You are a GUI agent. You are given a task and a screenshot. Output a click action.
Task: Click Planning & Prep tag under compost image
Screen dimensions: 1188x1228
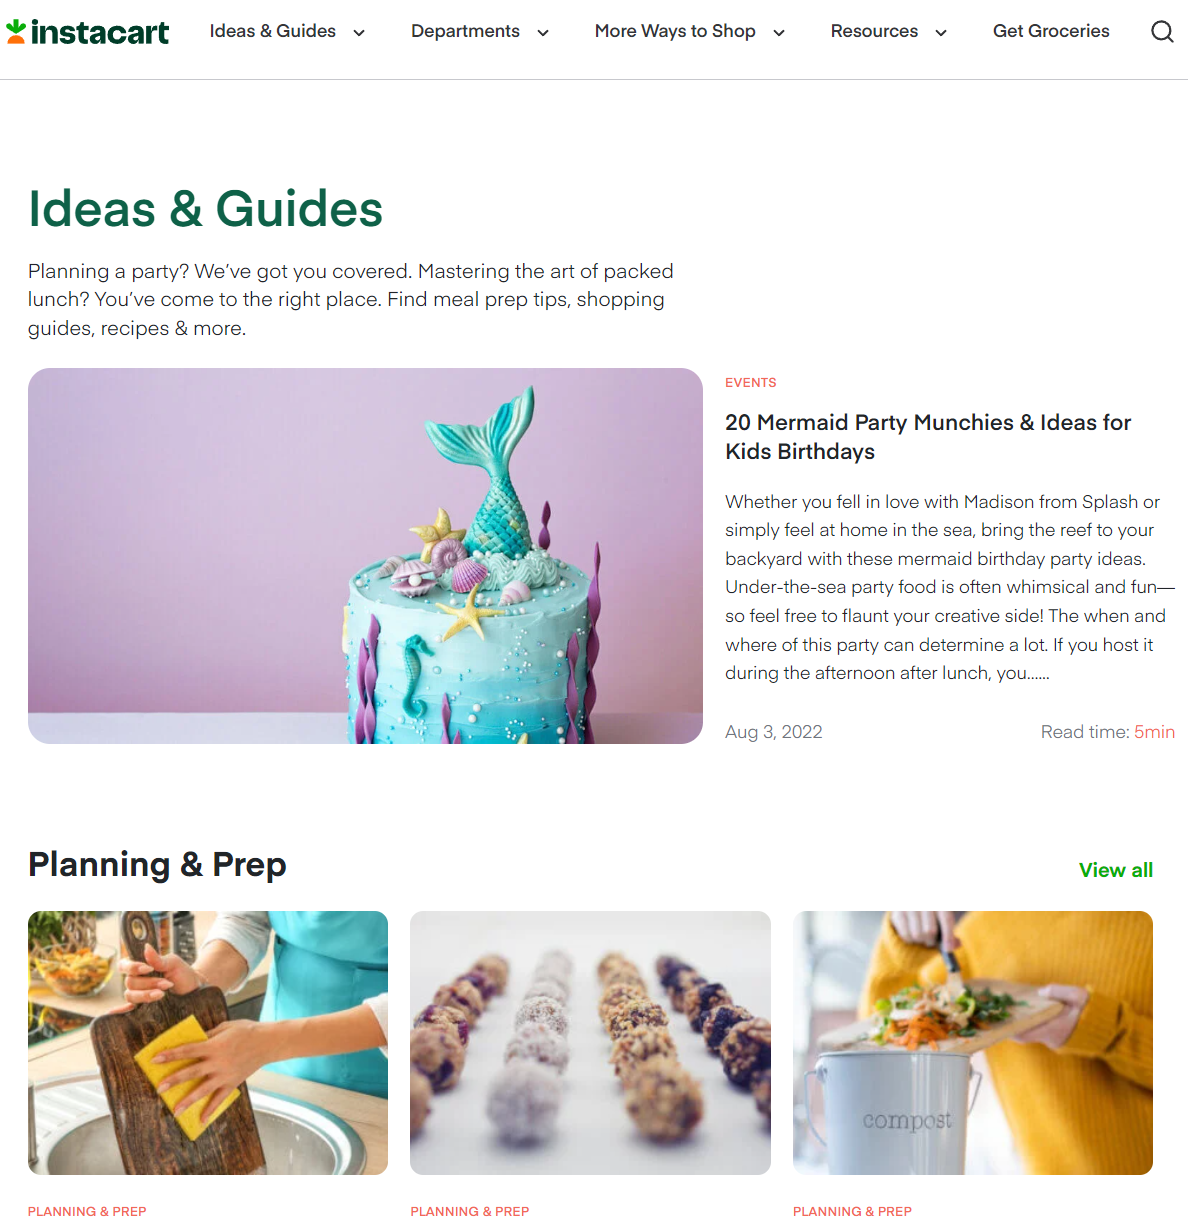pos(852,1211)
